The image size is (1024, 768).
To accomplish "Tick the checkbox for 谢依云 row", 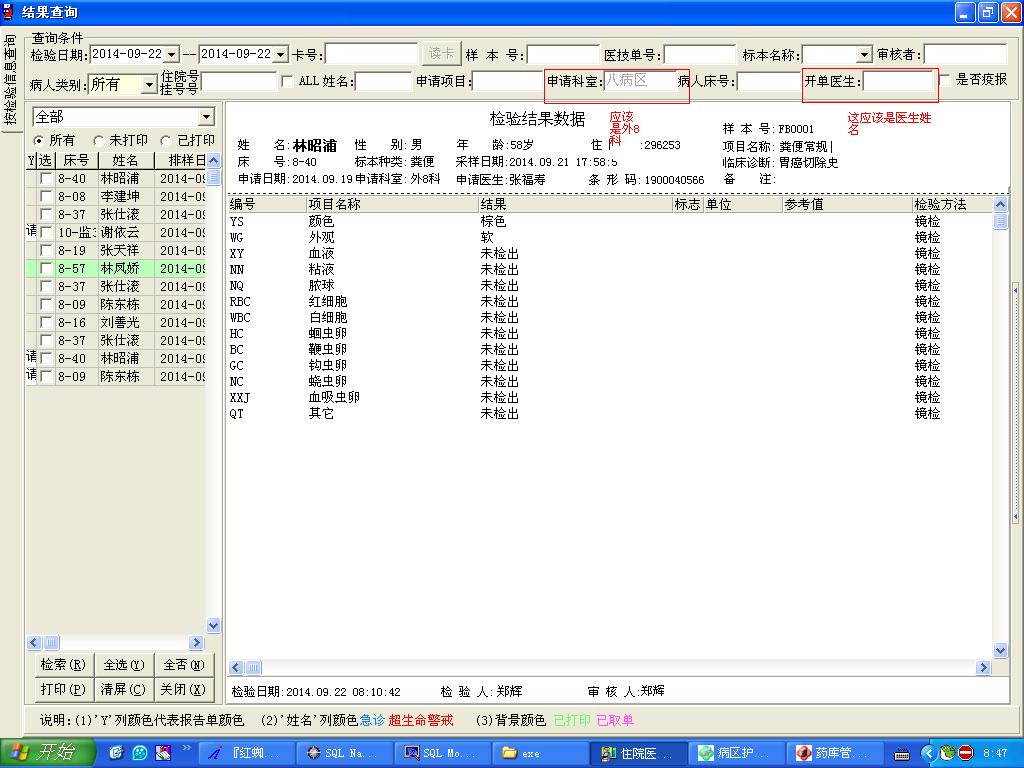I will [46, 232].
